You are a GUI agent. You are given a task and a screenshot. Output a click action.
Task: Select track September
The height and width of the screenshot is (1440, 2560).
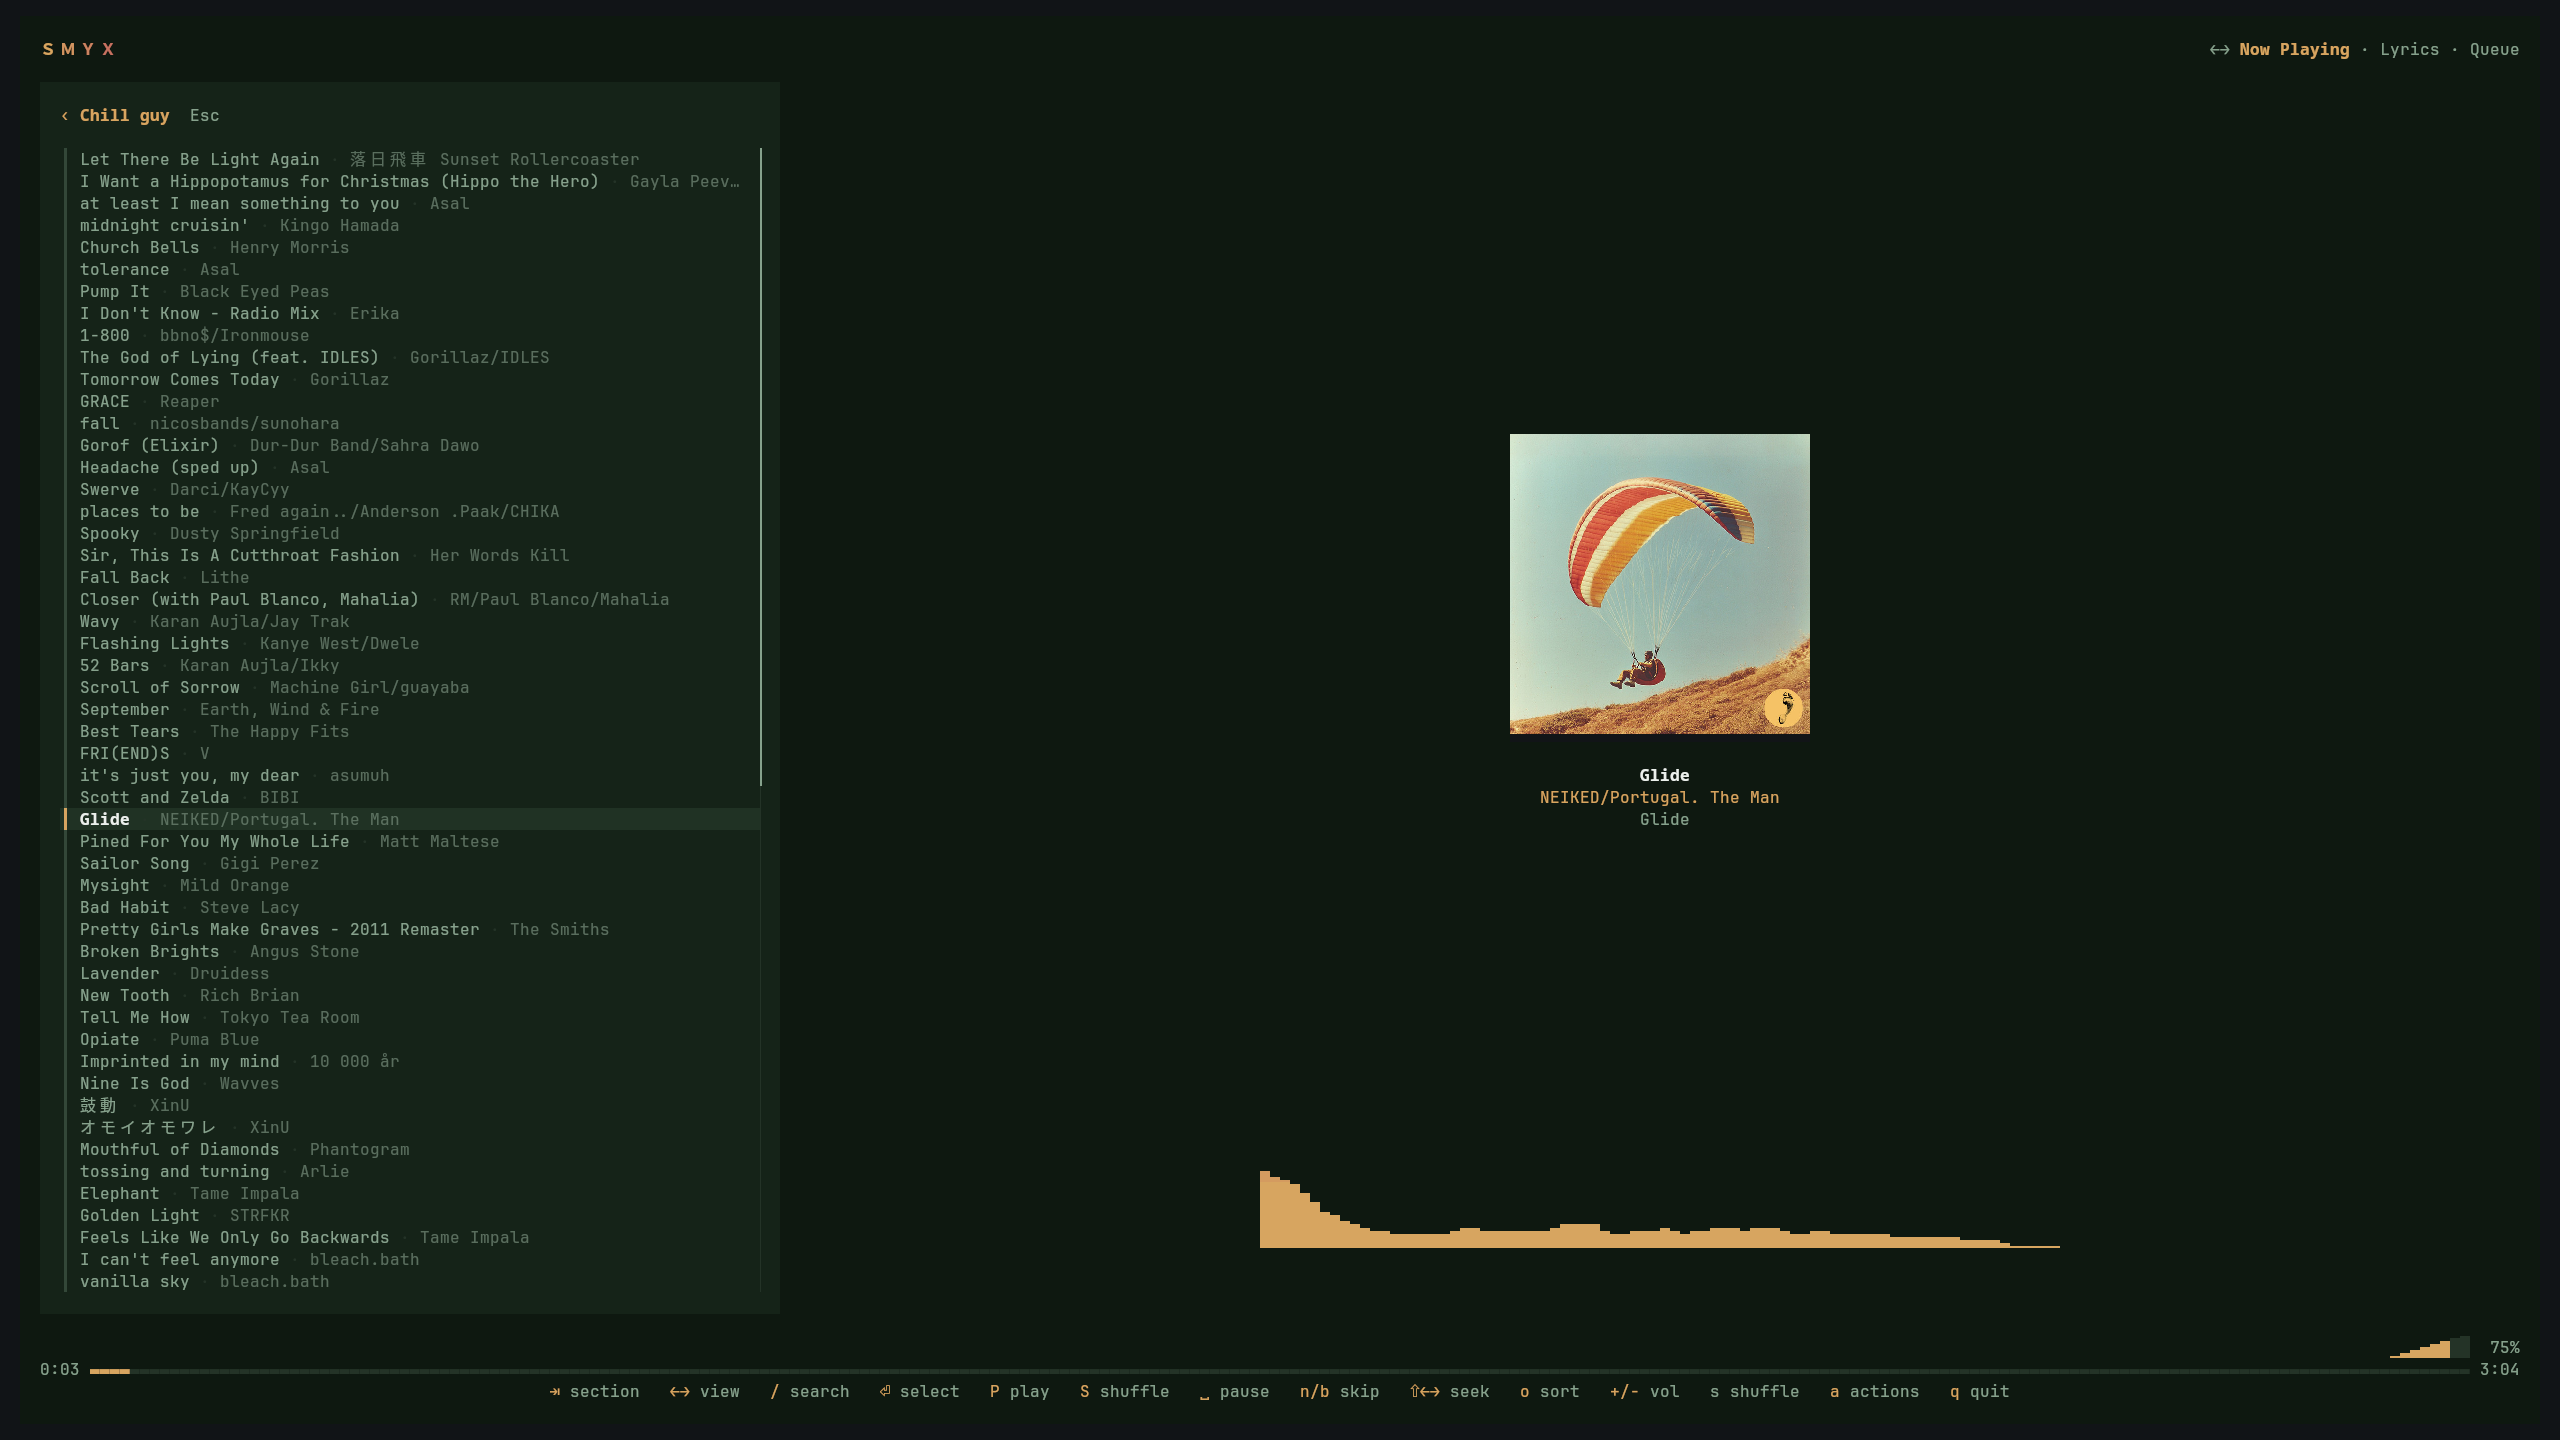point(412,710)
